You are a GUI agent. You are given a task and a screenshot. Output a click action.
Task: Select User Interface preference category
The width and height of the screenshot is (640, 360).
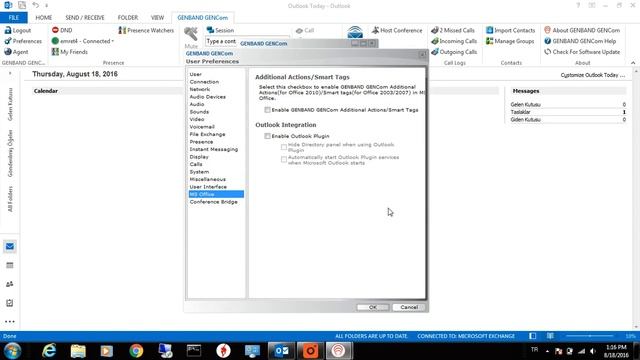[208, 187]
